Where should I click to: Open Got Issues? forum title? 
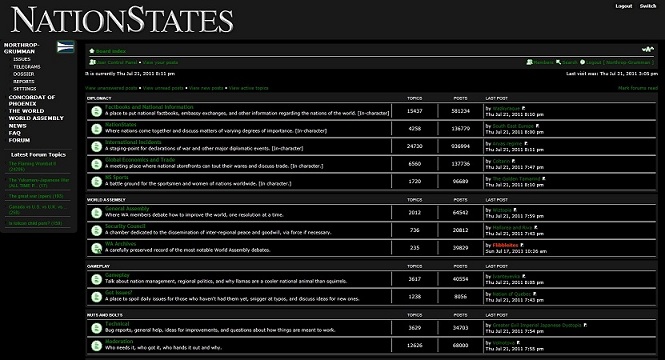tap(119, 293)
